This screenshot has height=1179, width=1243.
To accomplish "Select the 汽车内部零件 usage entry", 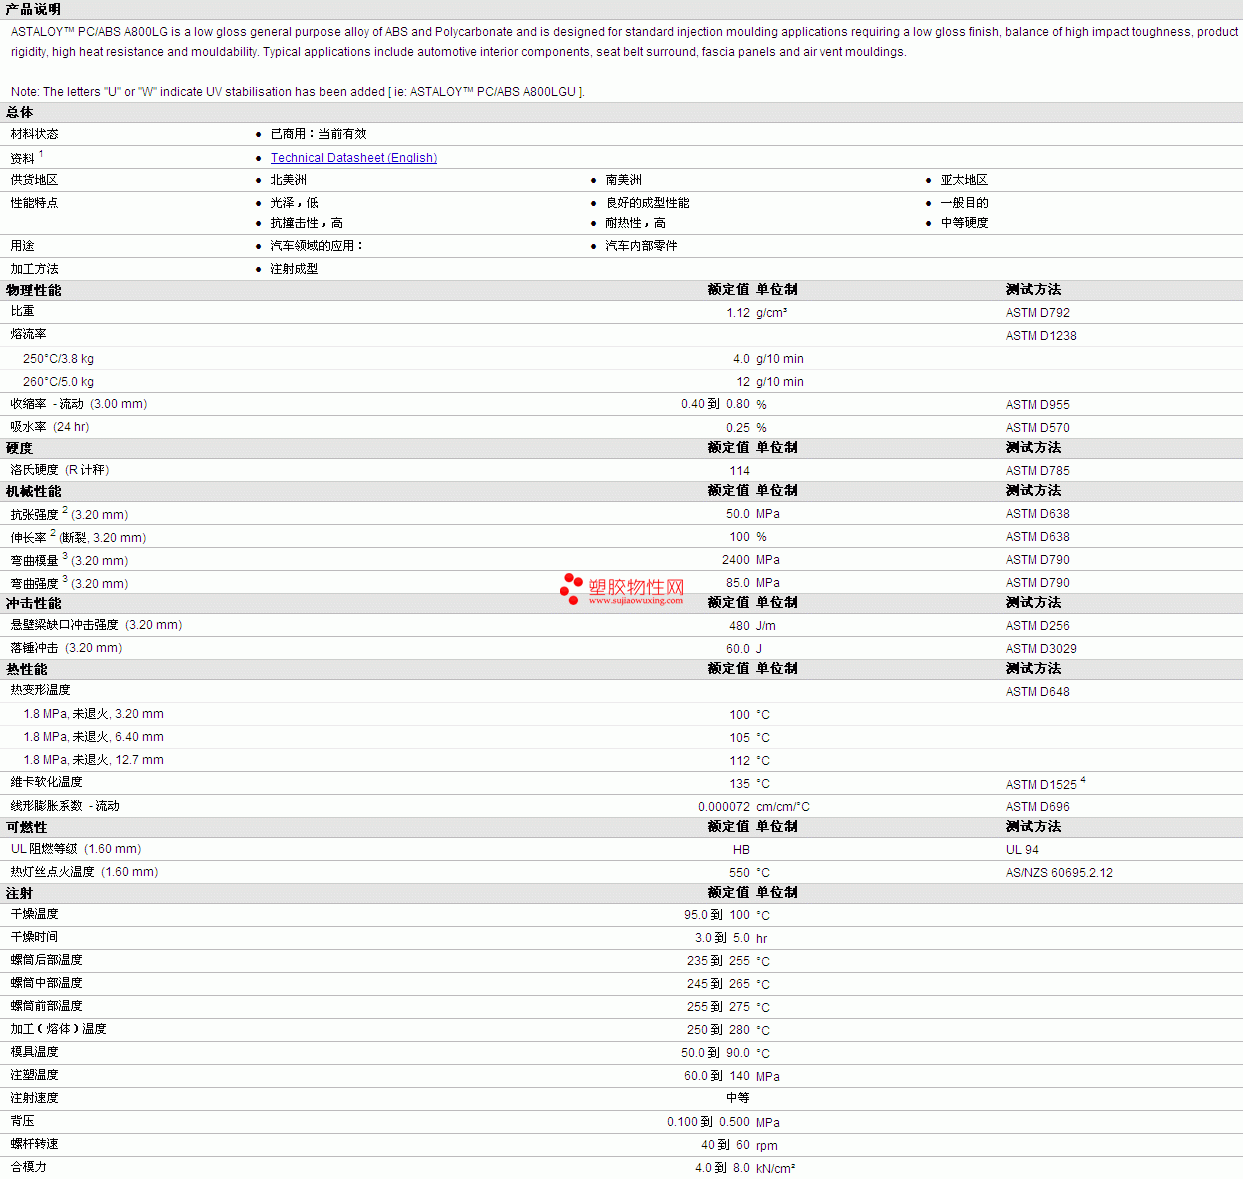I will [x=641, y=246].
